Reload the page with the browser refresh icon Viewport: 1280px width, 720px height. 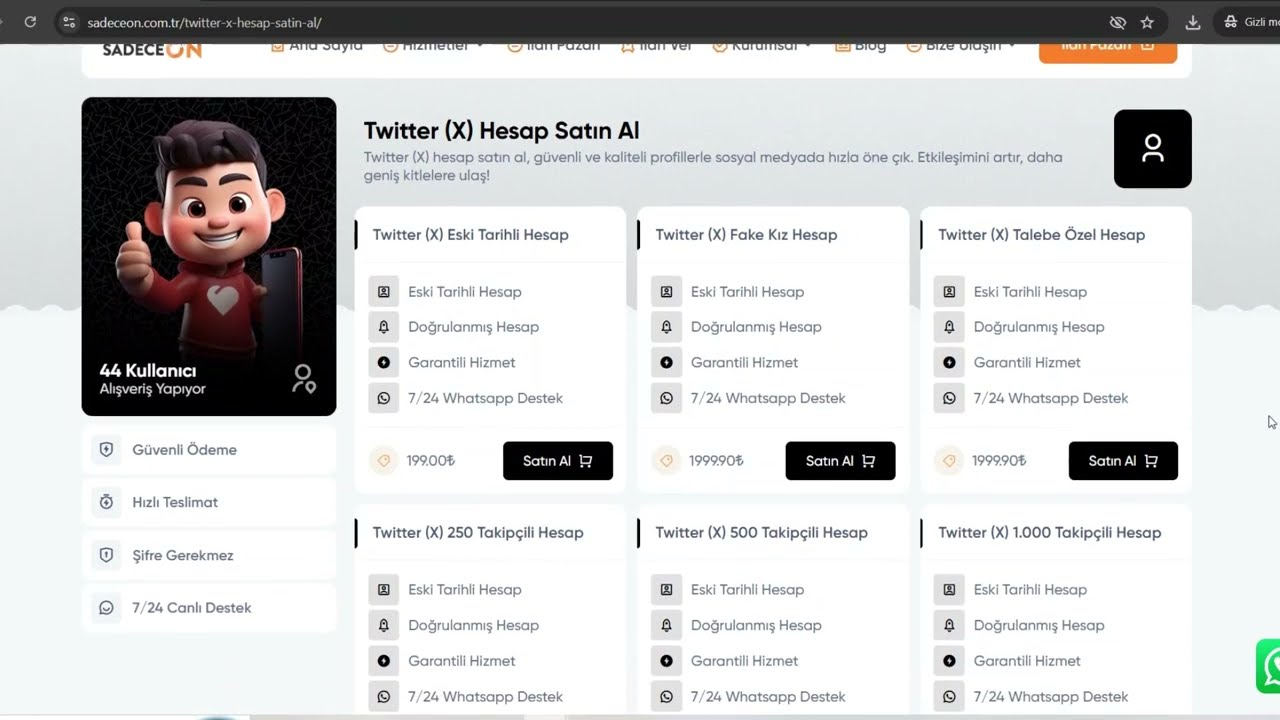point(30,22)
